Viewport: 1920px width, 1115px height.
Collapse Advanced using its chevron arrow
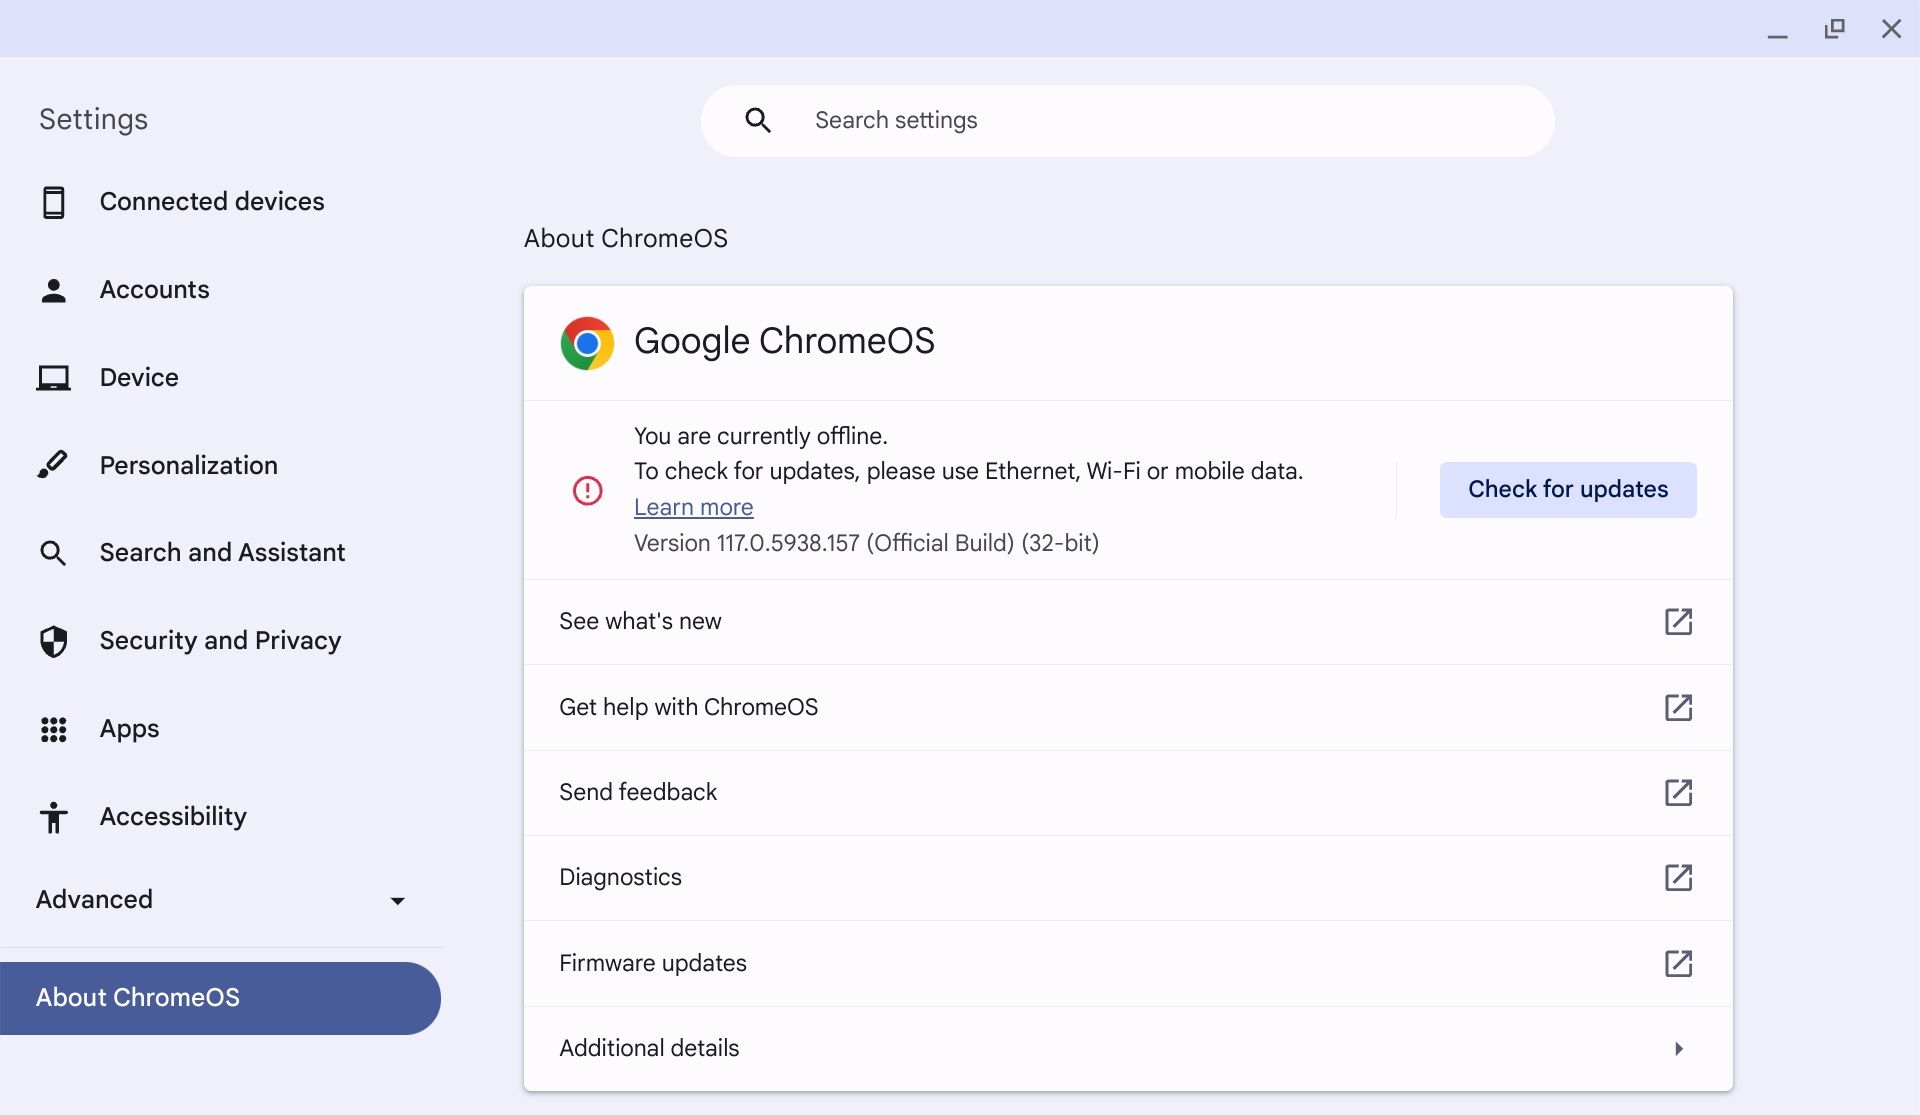point(397,900)
